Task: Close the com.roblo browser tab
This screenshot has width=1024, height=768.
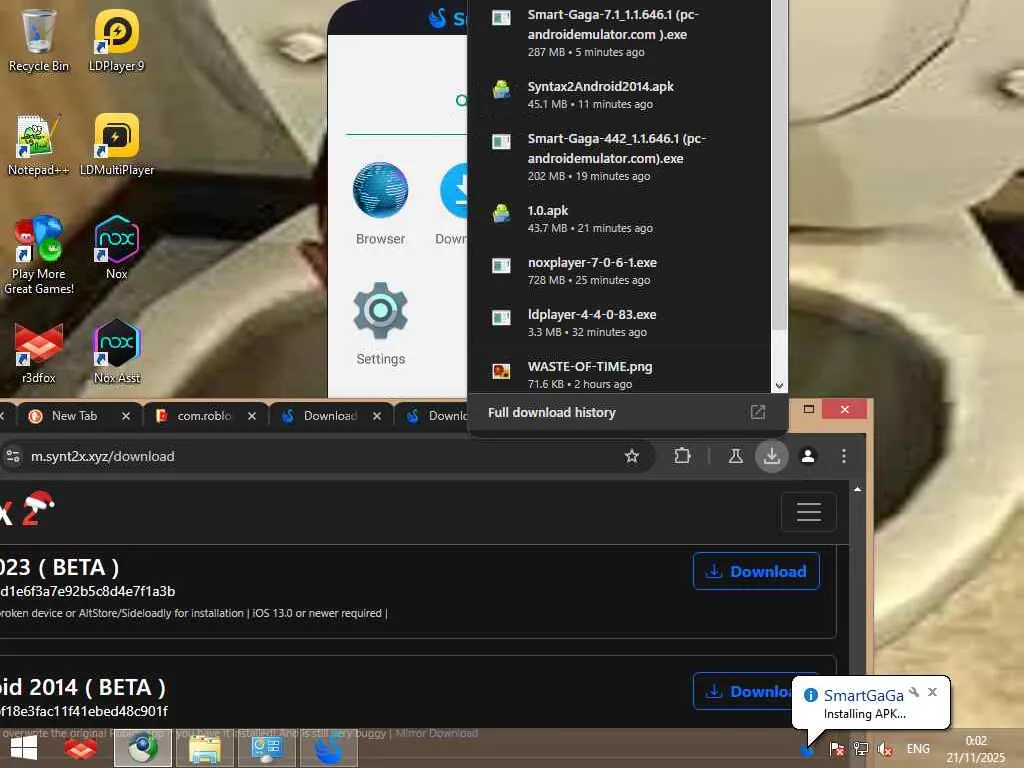Action: [x=251, y=416]
